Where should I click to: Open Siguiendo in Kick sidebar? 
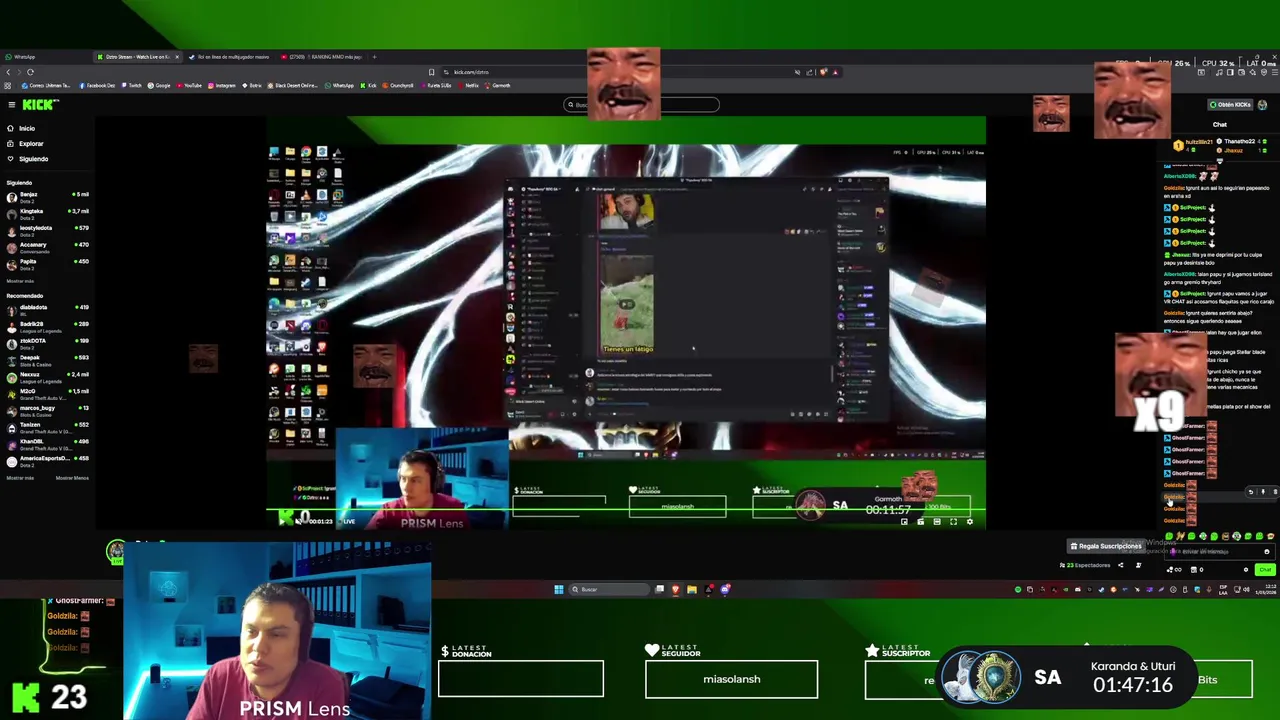point(27,158)
